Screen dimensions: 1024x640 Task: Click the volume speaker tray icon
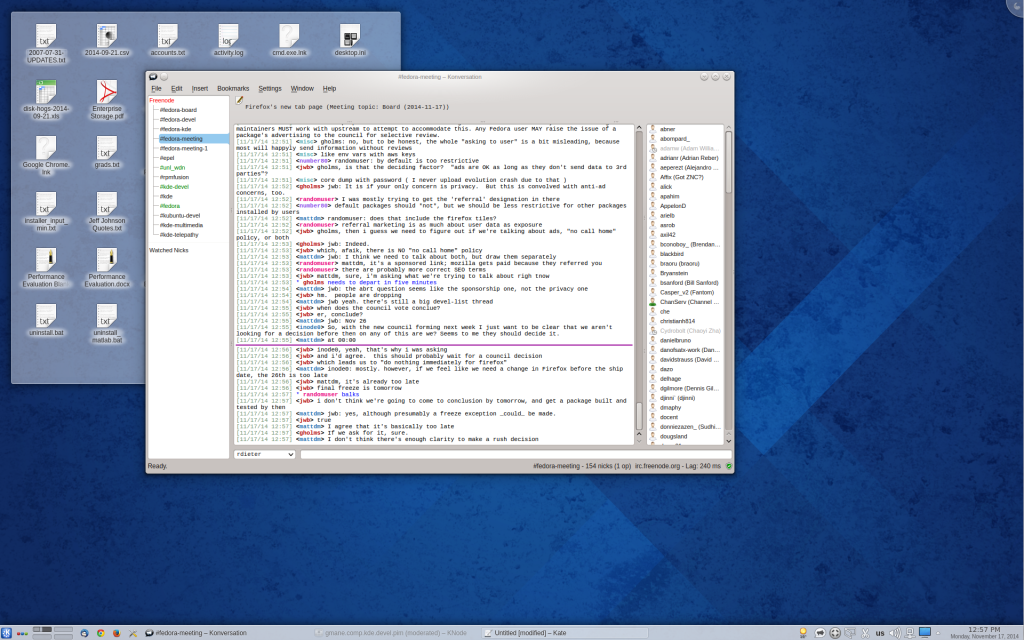tap(894, 633)
